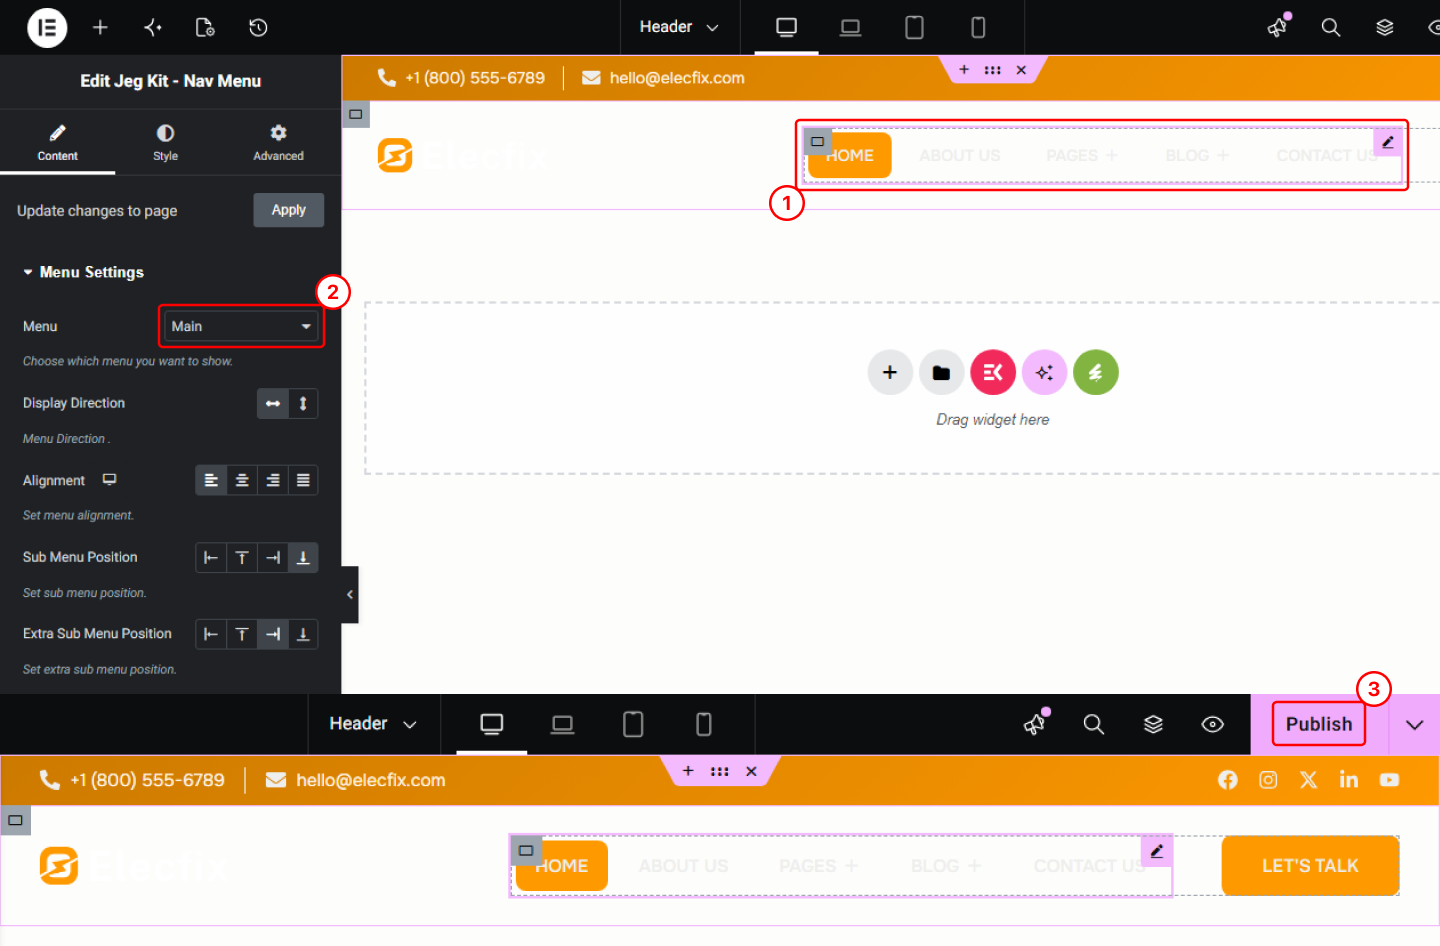The image size is (1440, 946).
Task: Open document settings icon left of History
Action: pyautogui.click(x=205, y=28)
